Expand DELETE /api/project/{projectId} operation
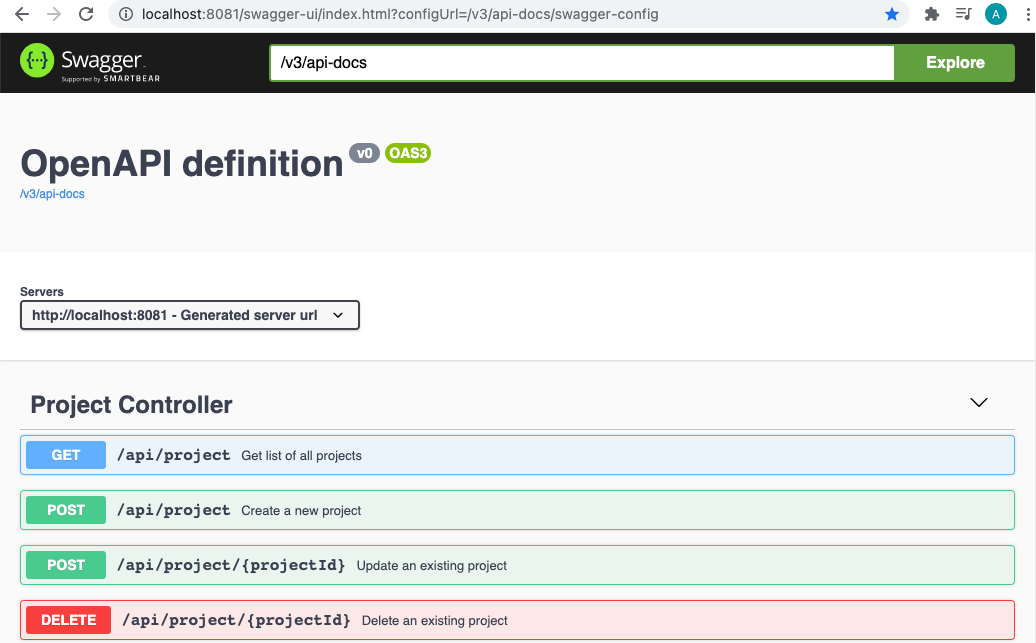 click(517, 620)
